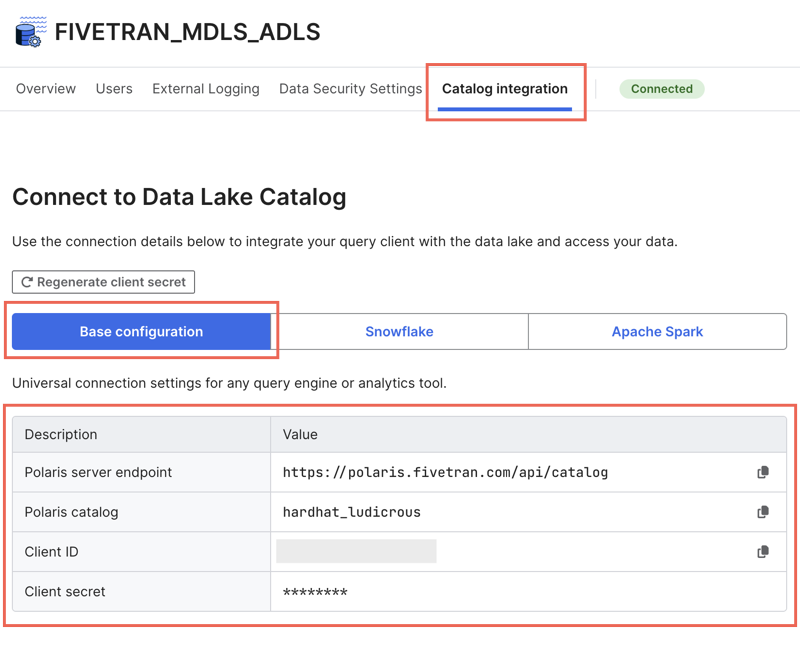Click the FIVETRAN_MDLS_ADLS database icon
Image resolution: width=800 pixels, height=662 pixels.
point(31,32)
